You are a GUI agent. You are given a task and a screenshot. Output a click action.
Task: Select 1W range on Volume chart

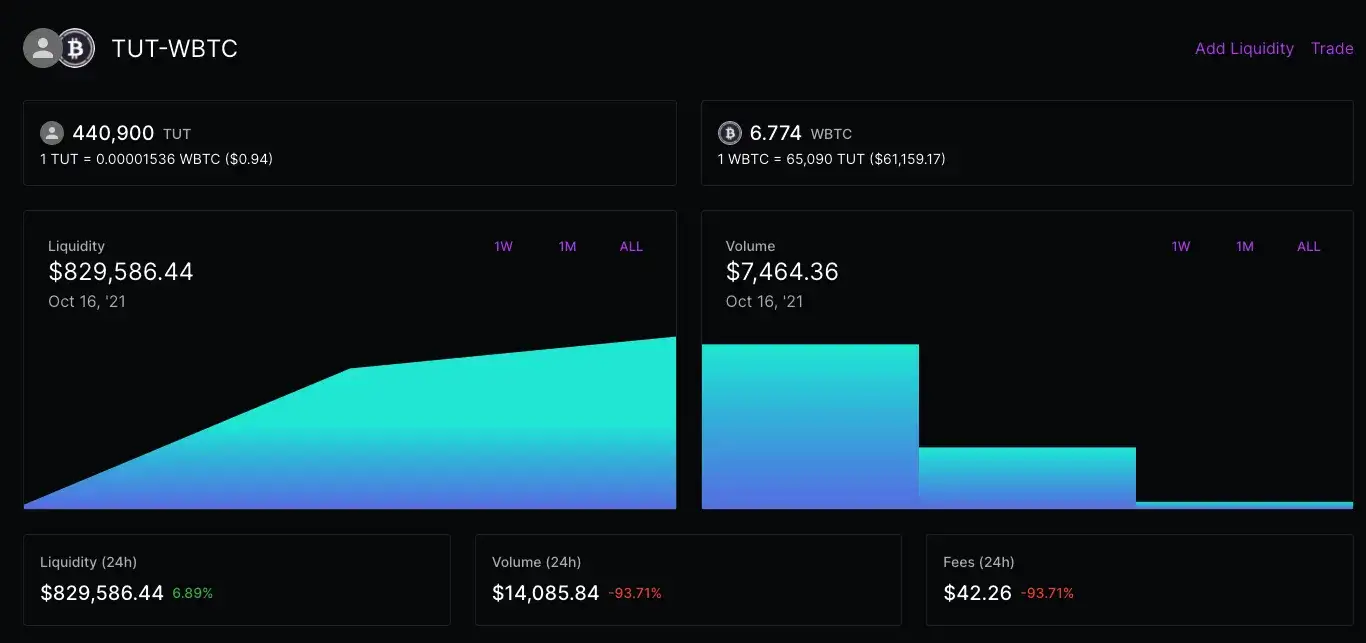(1181, 246)
